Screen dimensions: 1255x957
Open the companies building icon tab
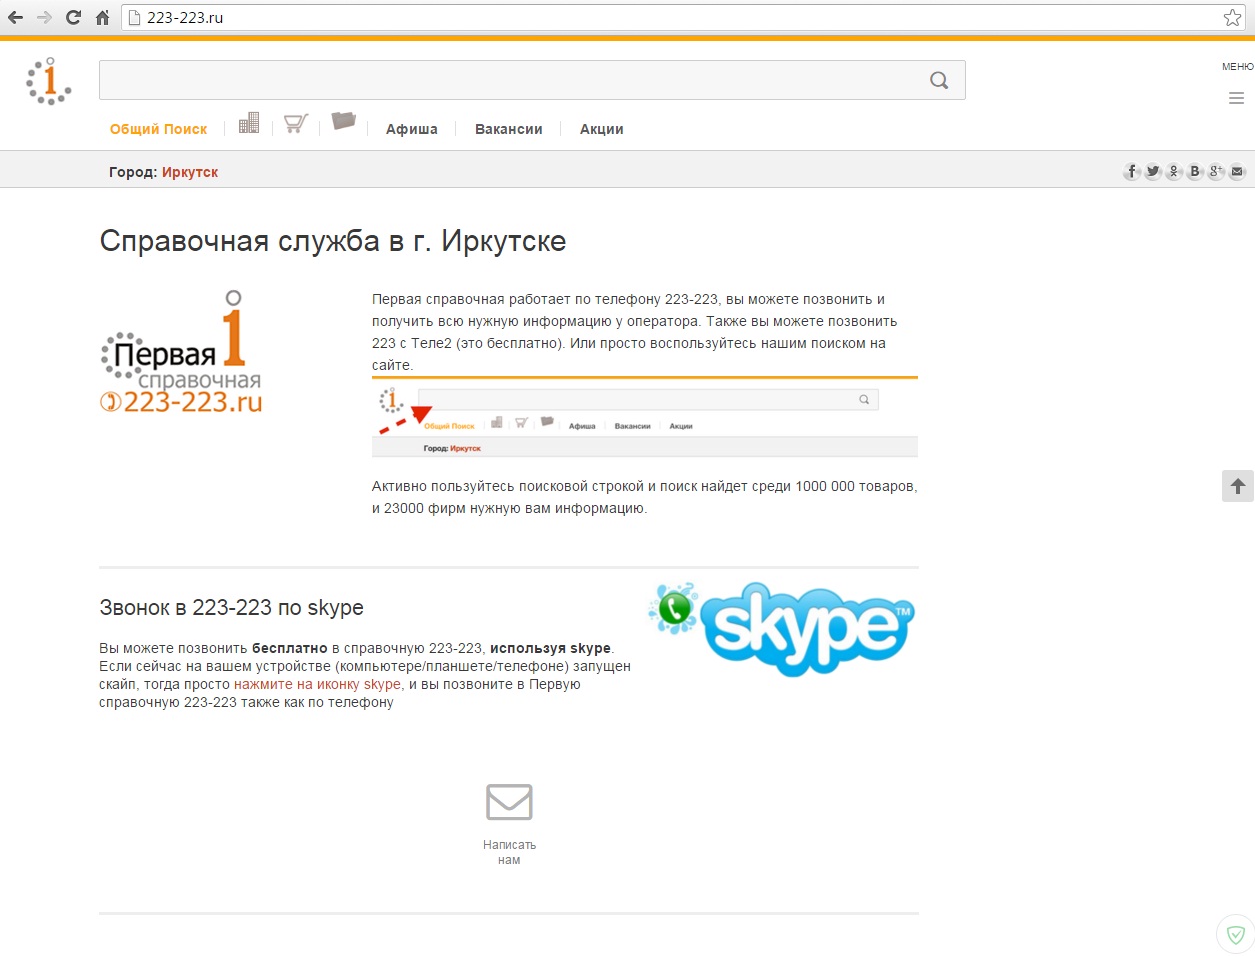click(249, 122)
